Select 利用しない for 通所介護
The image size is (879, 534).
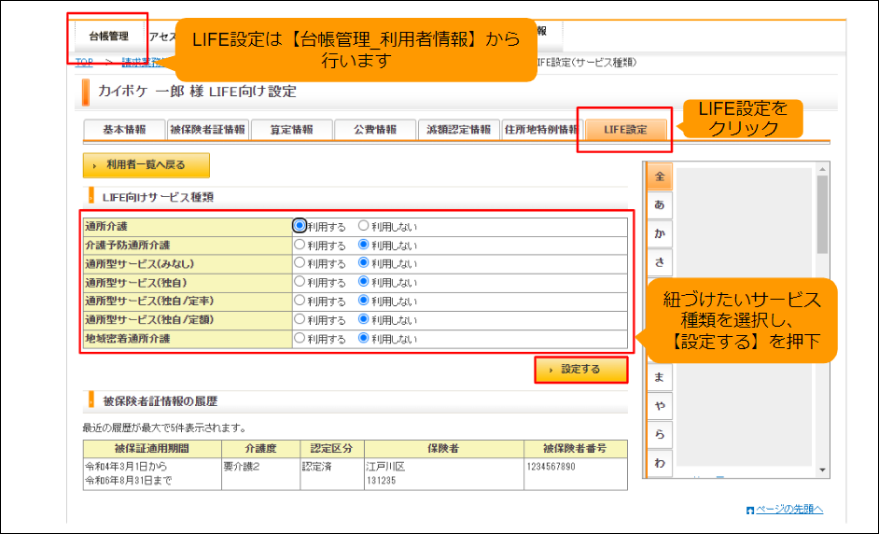pyautogui.click(x=363, y=226)
